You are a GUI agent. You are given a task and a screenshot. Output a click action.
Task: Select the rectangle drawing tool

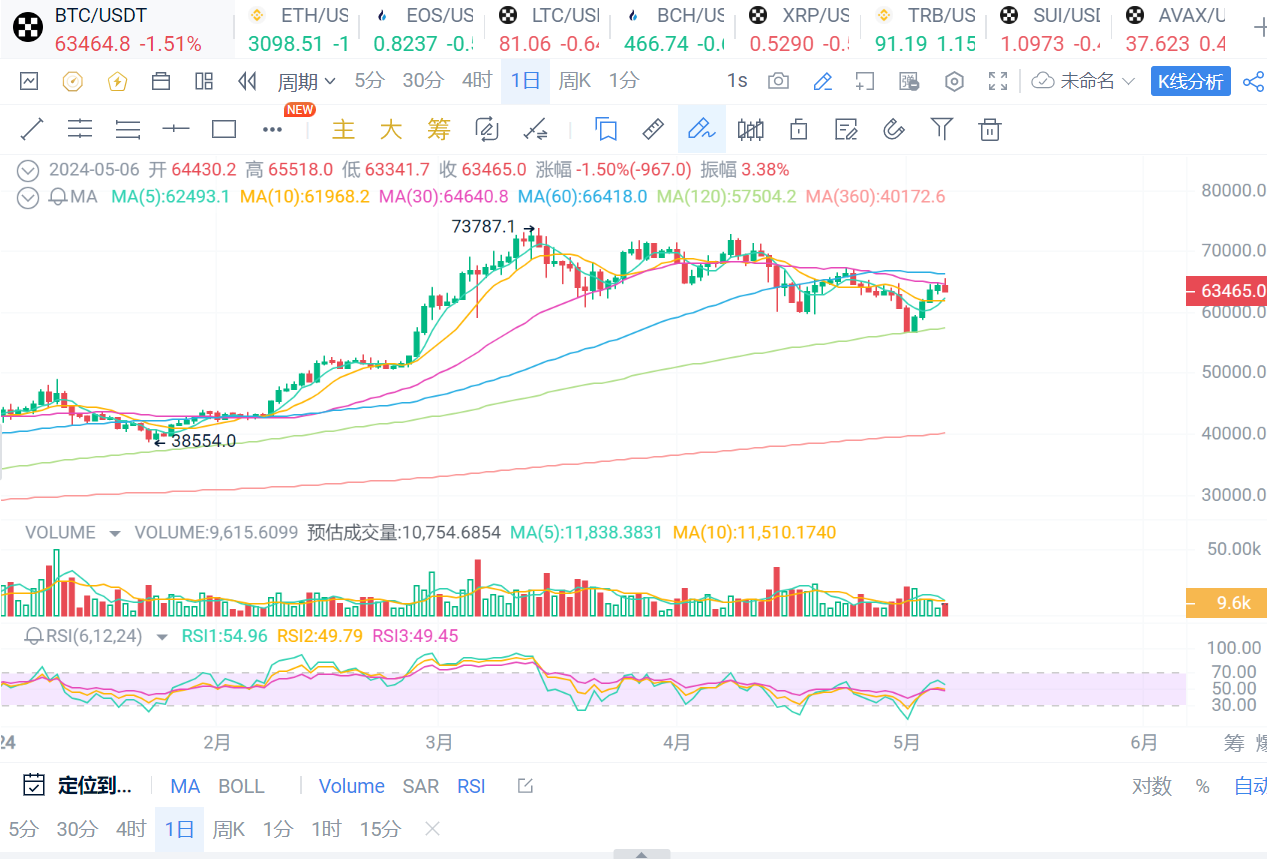(x=224, y=129)
